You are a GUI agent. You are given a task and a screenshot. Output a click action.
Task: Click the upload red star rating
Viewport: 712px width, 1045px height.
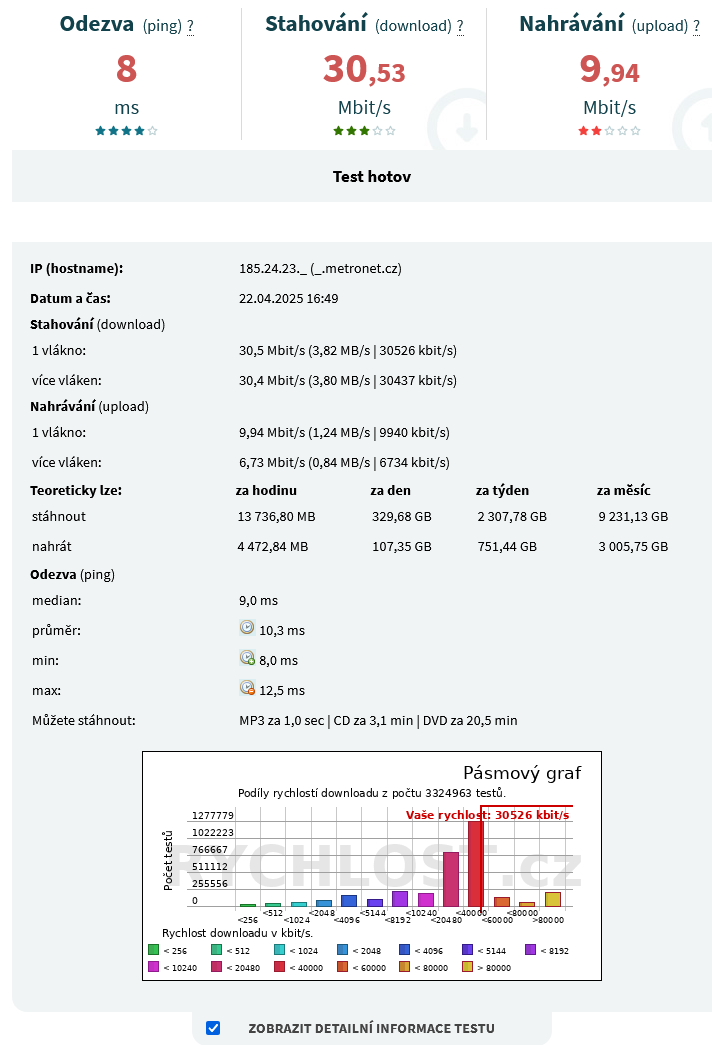(609, 131)
